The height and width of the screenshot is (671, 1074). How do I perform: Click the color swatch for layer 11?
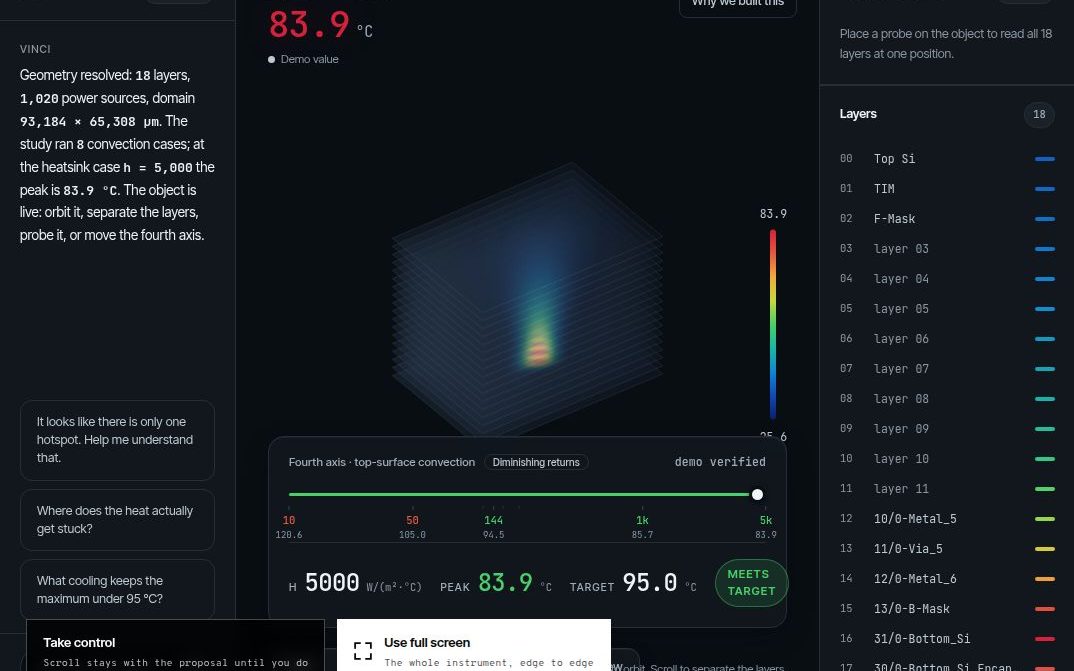pos(1045,489)
